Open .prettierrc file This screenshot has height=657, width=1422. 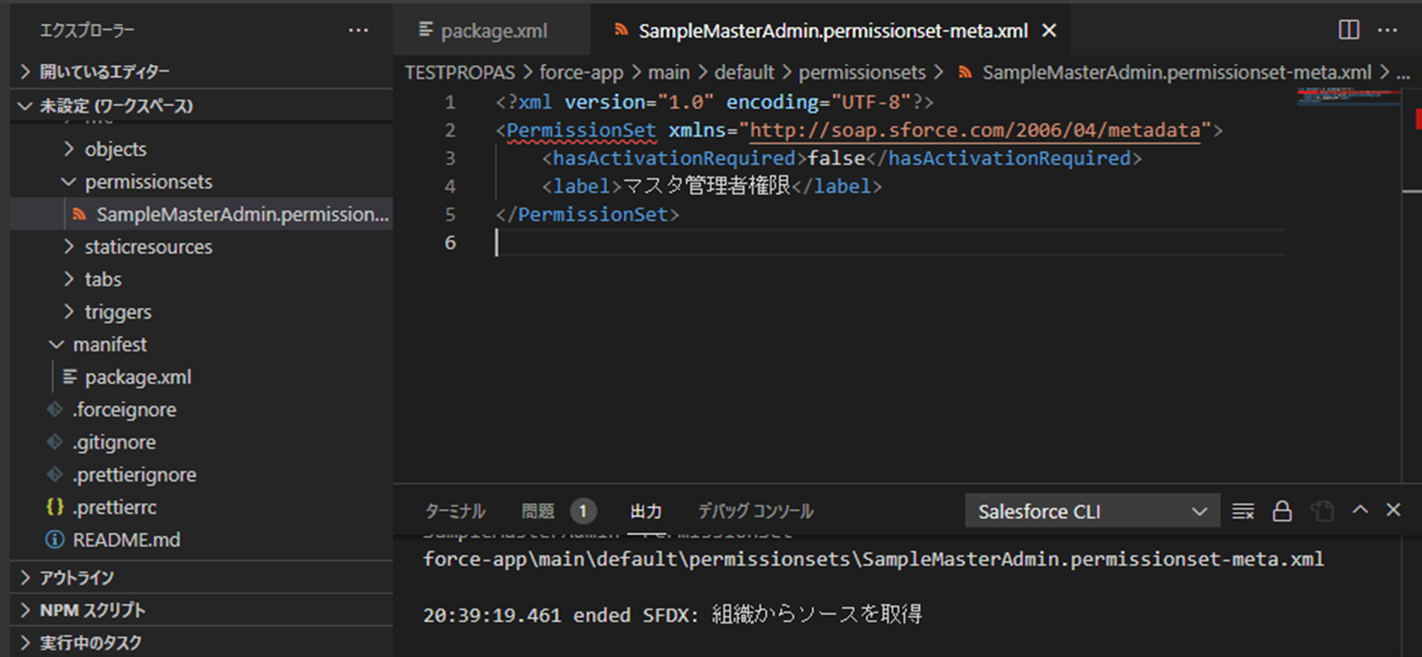click(114, 507)
